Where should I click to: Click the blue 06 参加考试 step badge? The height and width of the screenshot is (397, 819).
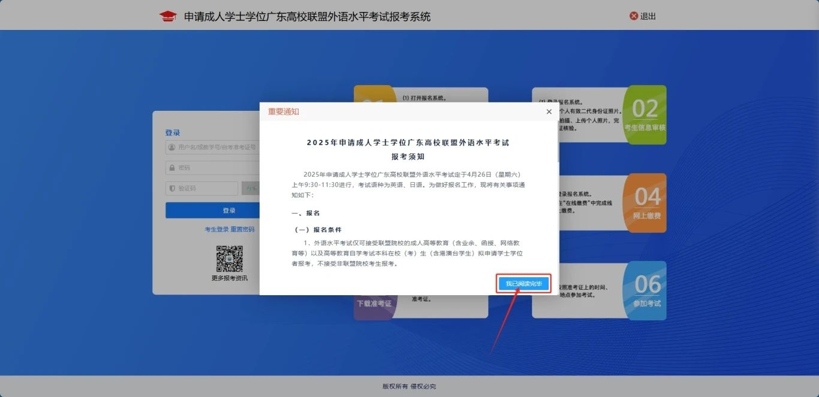coord(645,290)
